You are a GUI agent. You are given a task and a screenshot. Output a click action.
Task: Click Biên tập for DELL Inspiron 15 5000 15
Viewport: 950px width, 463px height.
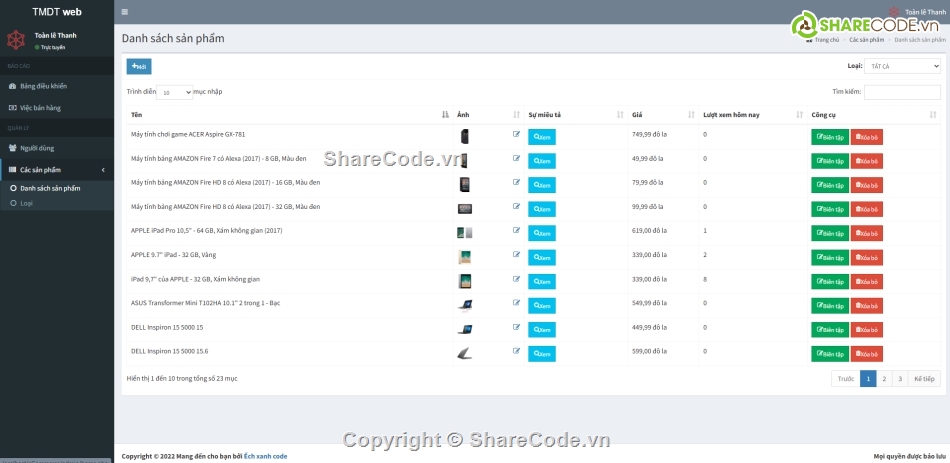pos(830,330)
